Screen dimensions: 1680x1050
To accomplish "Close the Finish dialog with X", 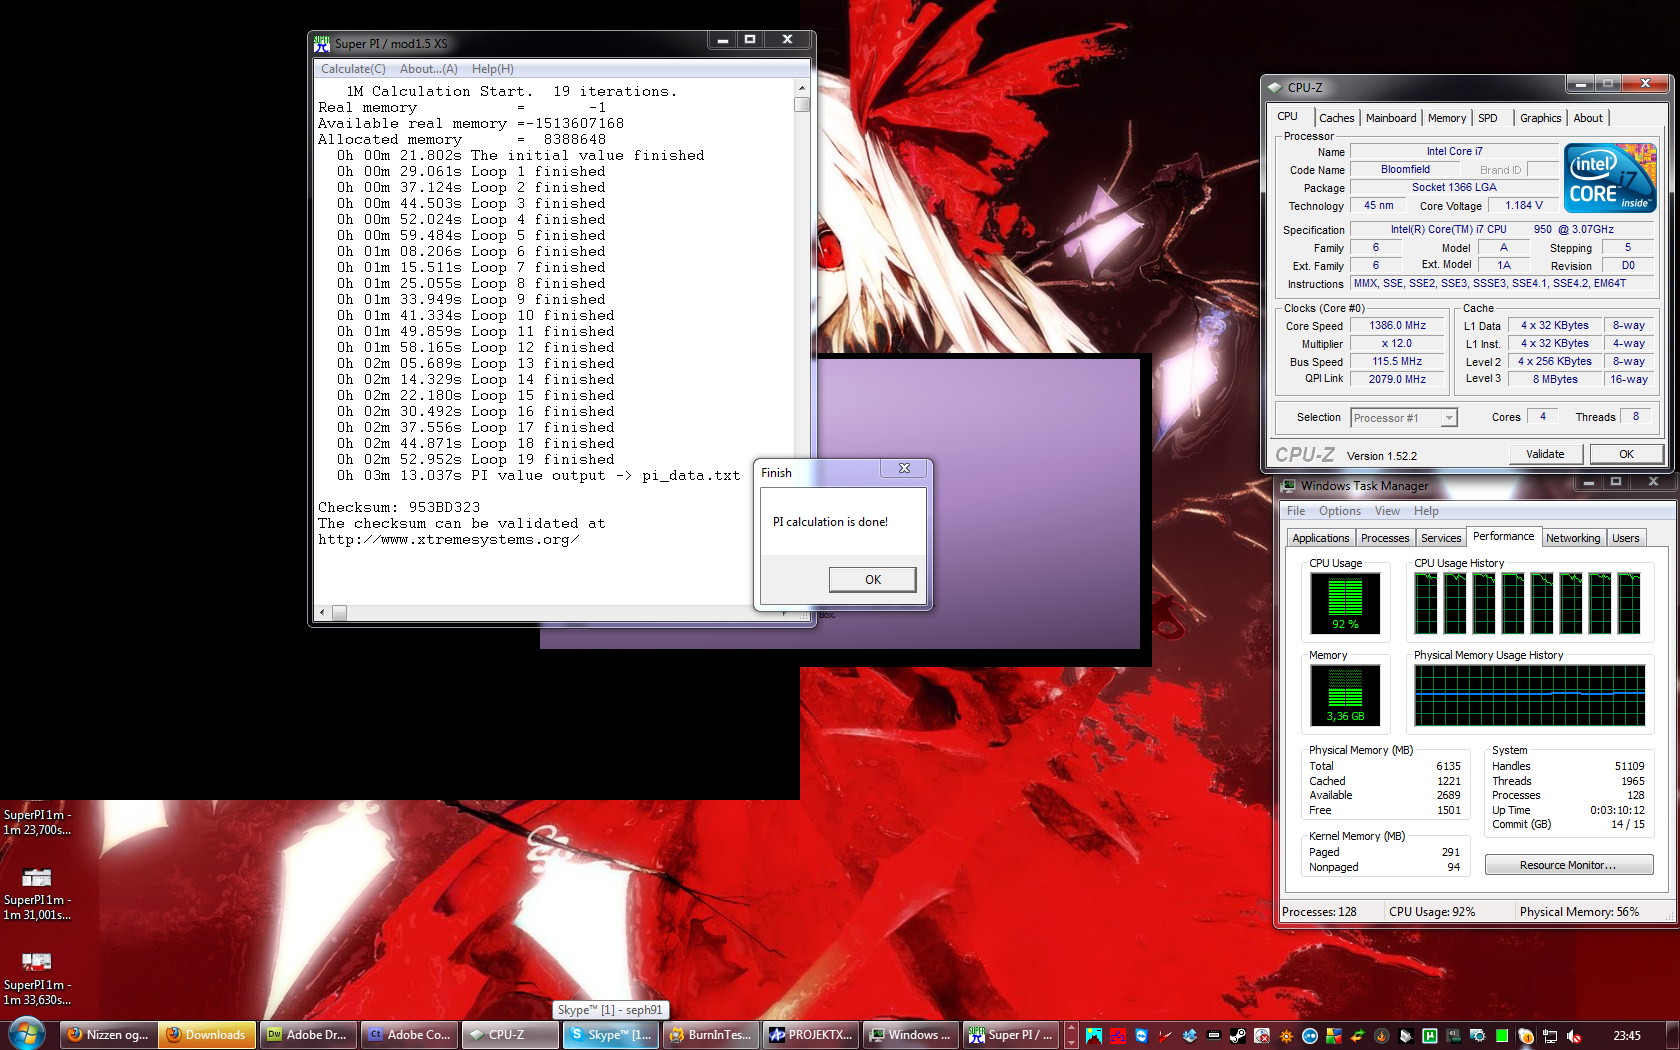I will pos(904,468).
